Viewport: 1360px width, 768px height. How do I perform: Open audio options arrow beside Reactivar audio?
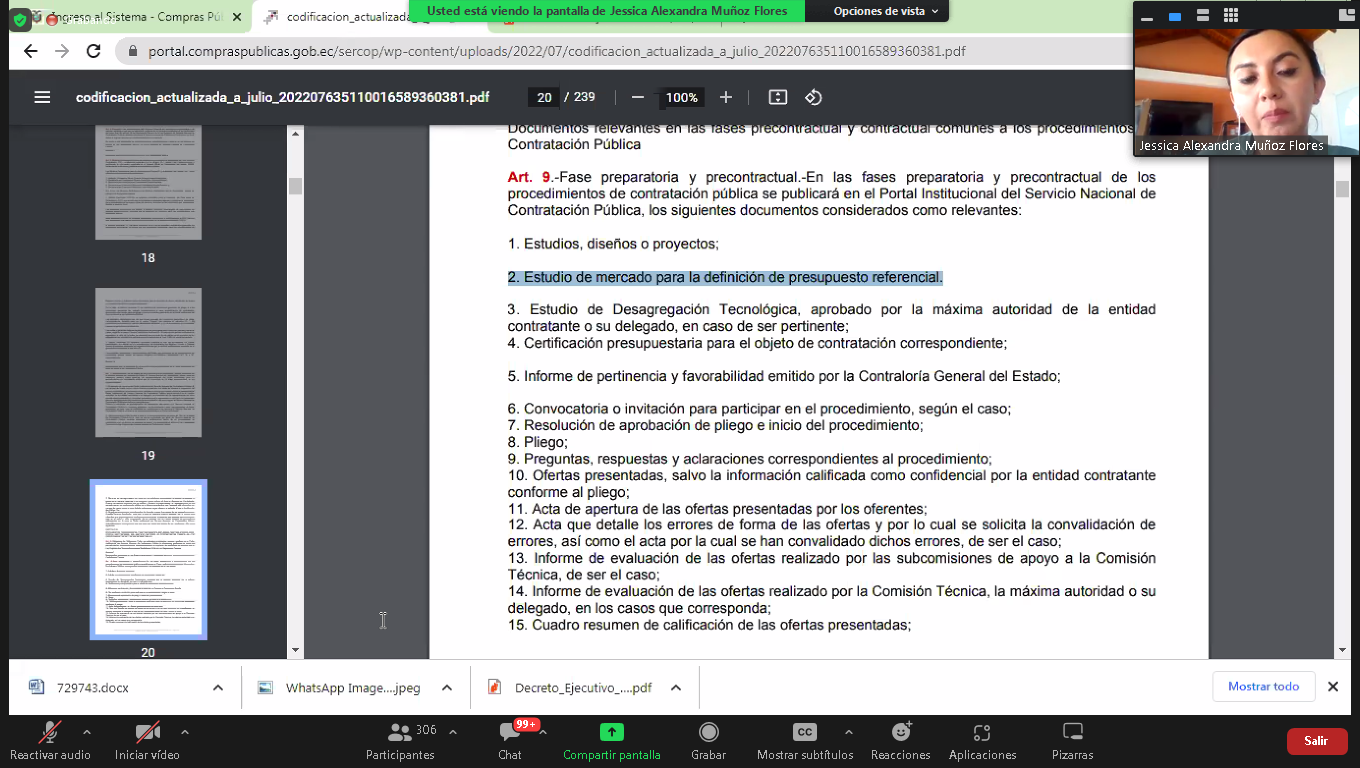(x=87, y=731)
